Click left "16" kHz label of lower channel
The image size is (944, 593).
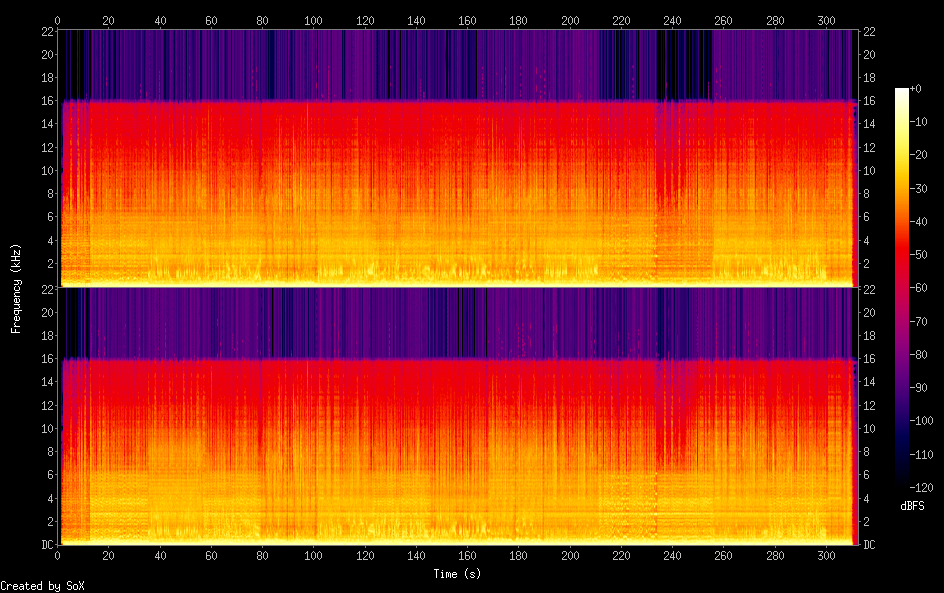pyautogui.click(x=48, y=359)
